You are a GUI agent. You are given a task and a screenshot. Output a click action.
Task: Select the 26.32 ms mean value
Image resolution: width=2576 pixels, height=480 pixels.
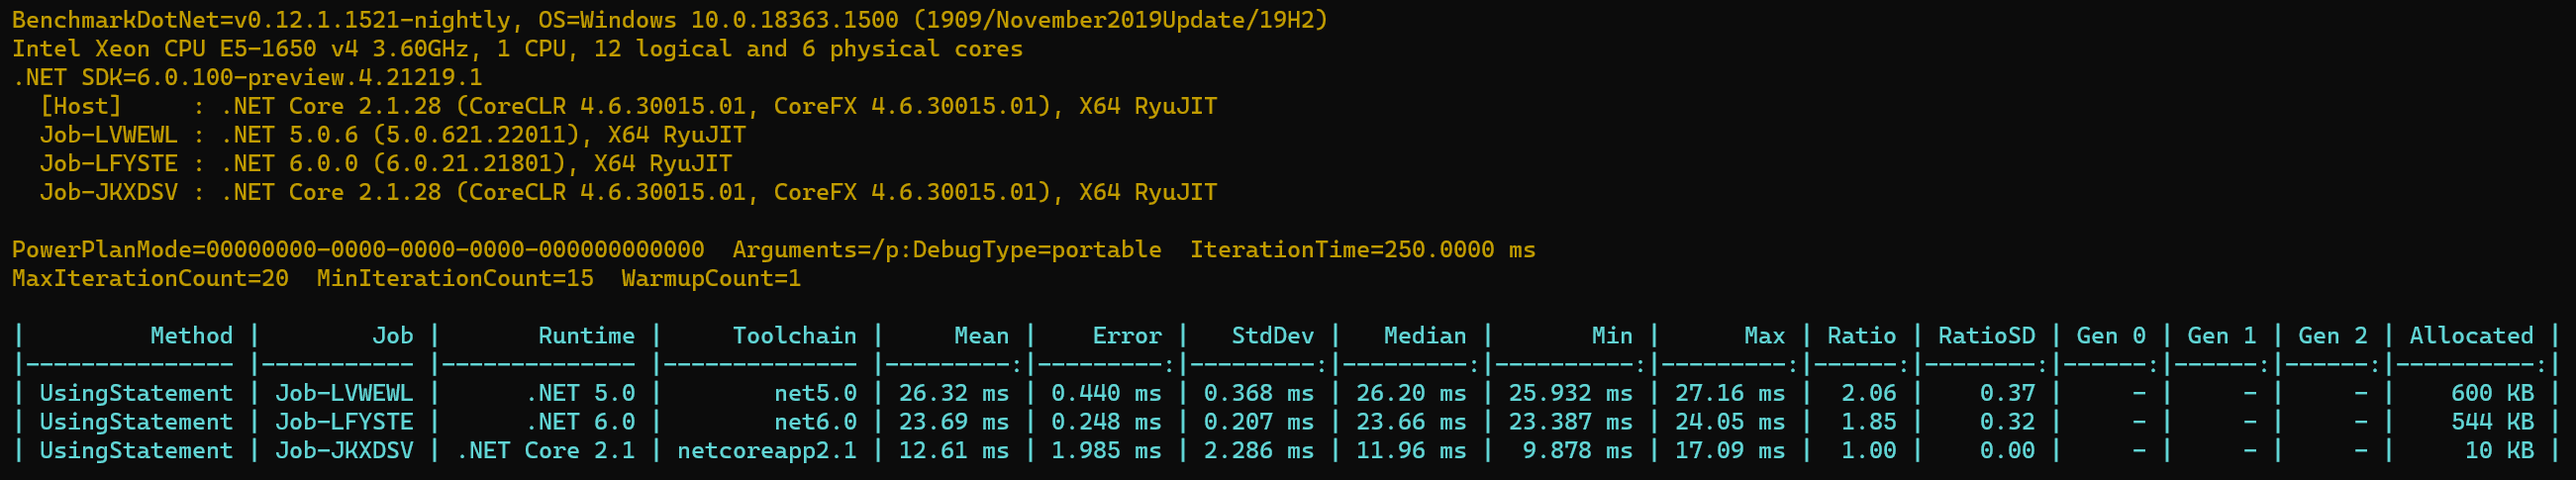point(953,393)
